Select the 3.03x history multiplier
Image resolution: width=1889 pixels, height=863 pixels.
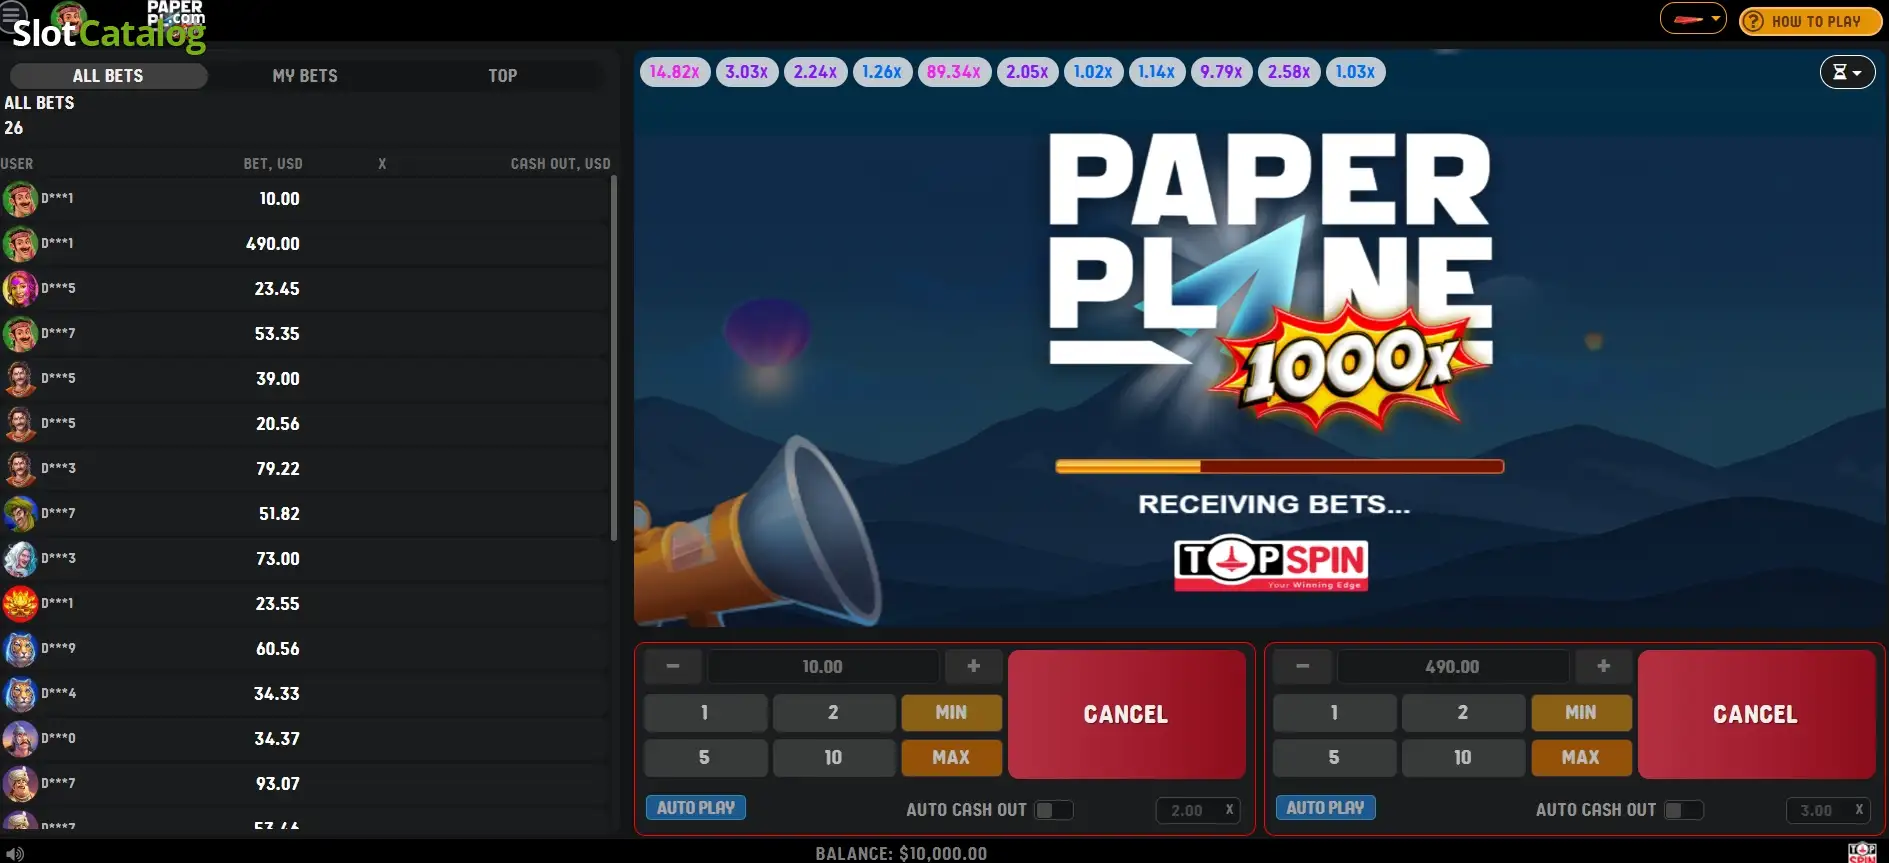click(747, 72)
